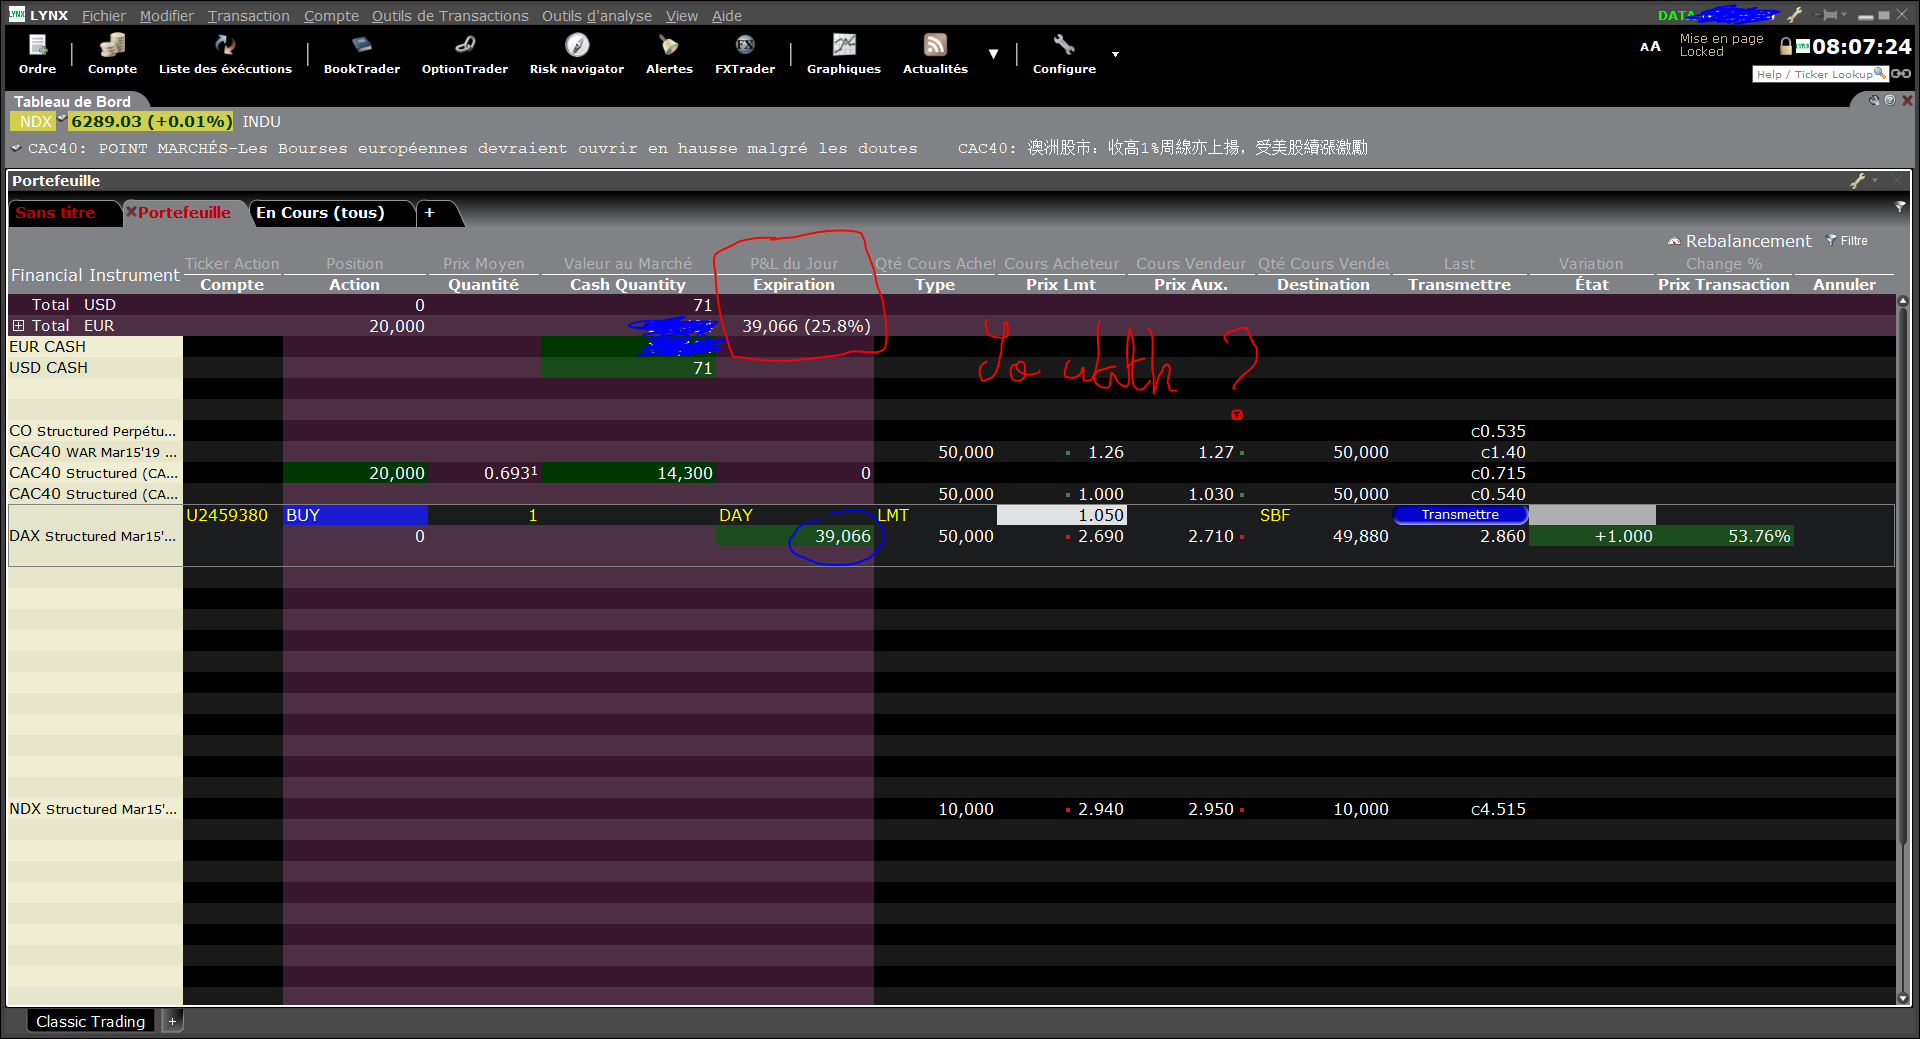Open Liste des éxécutions
1920x1039 pixels.
[225, 54]
